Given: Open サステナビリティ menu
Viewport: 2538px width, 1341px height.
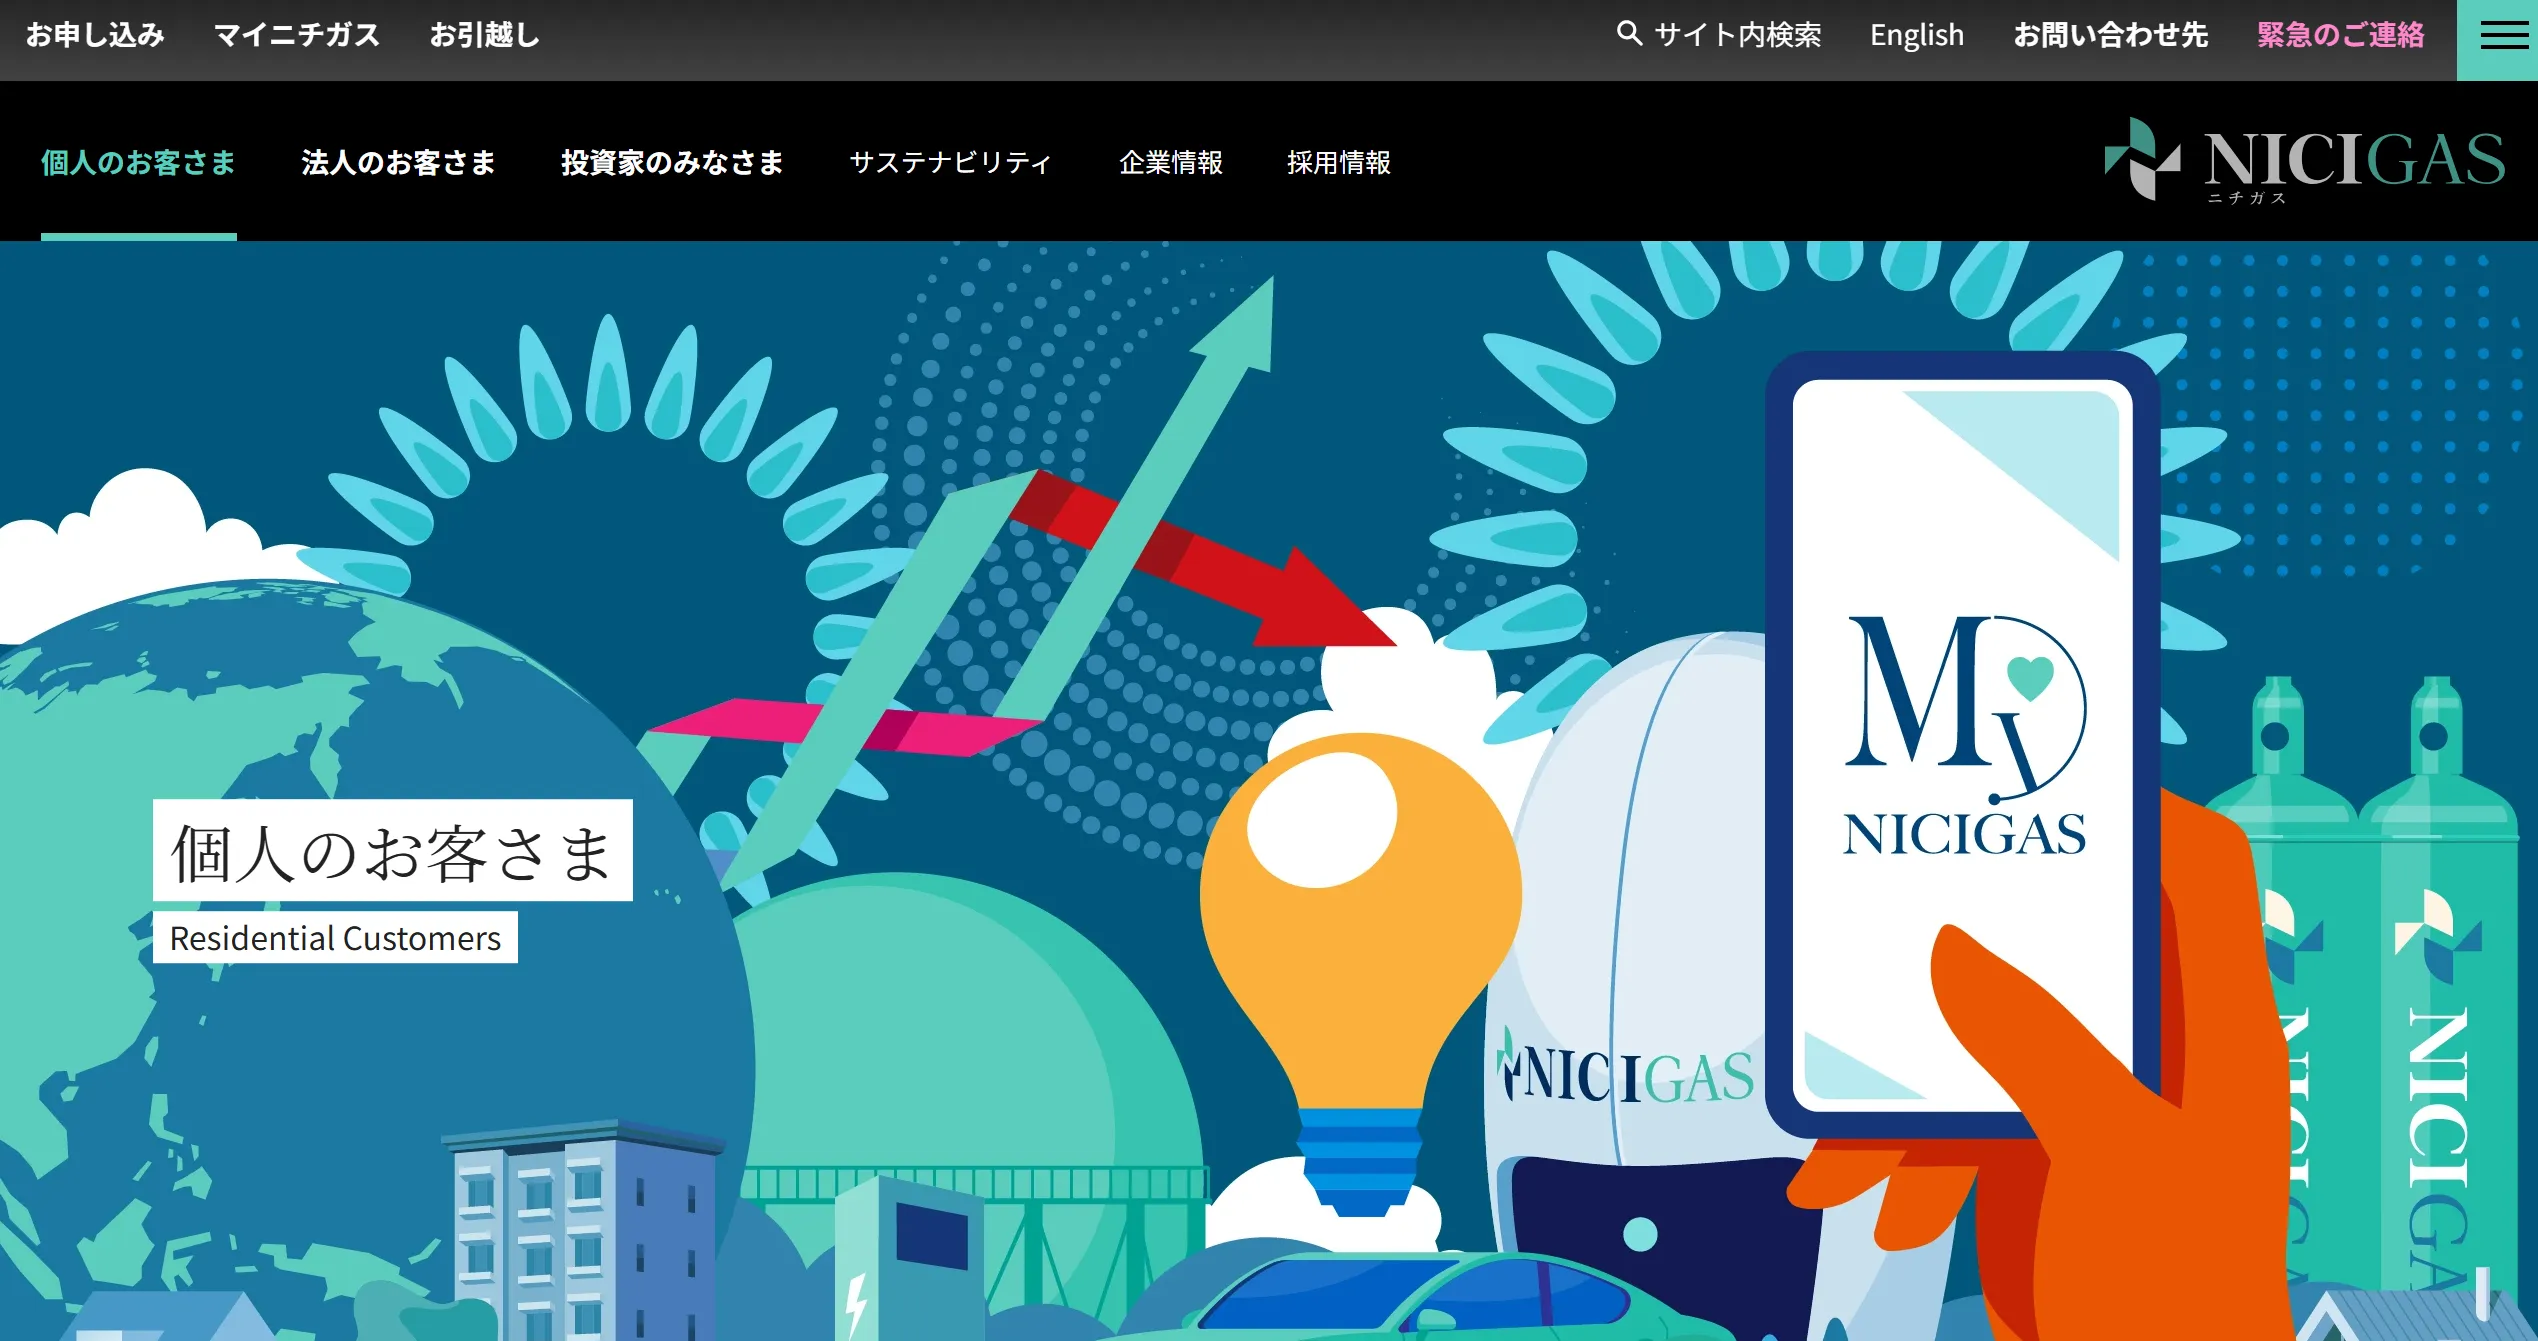Looking at the screenshot, I should pyautogui.click(x=951, y=162).
